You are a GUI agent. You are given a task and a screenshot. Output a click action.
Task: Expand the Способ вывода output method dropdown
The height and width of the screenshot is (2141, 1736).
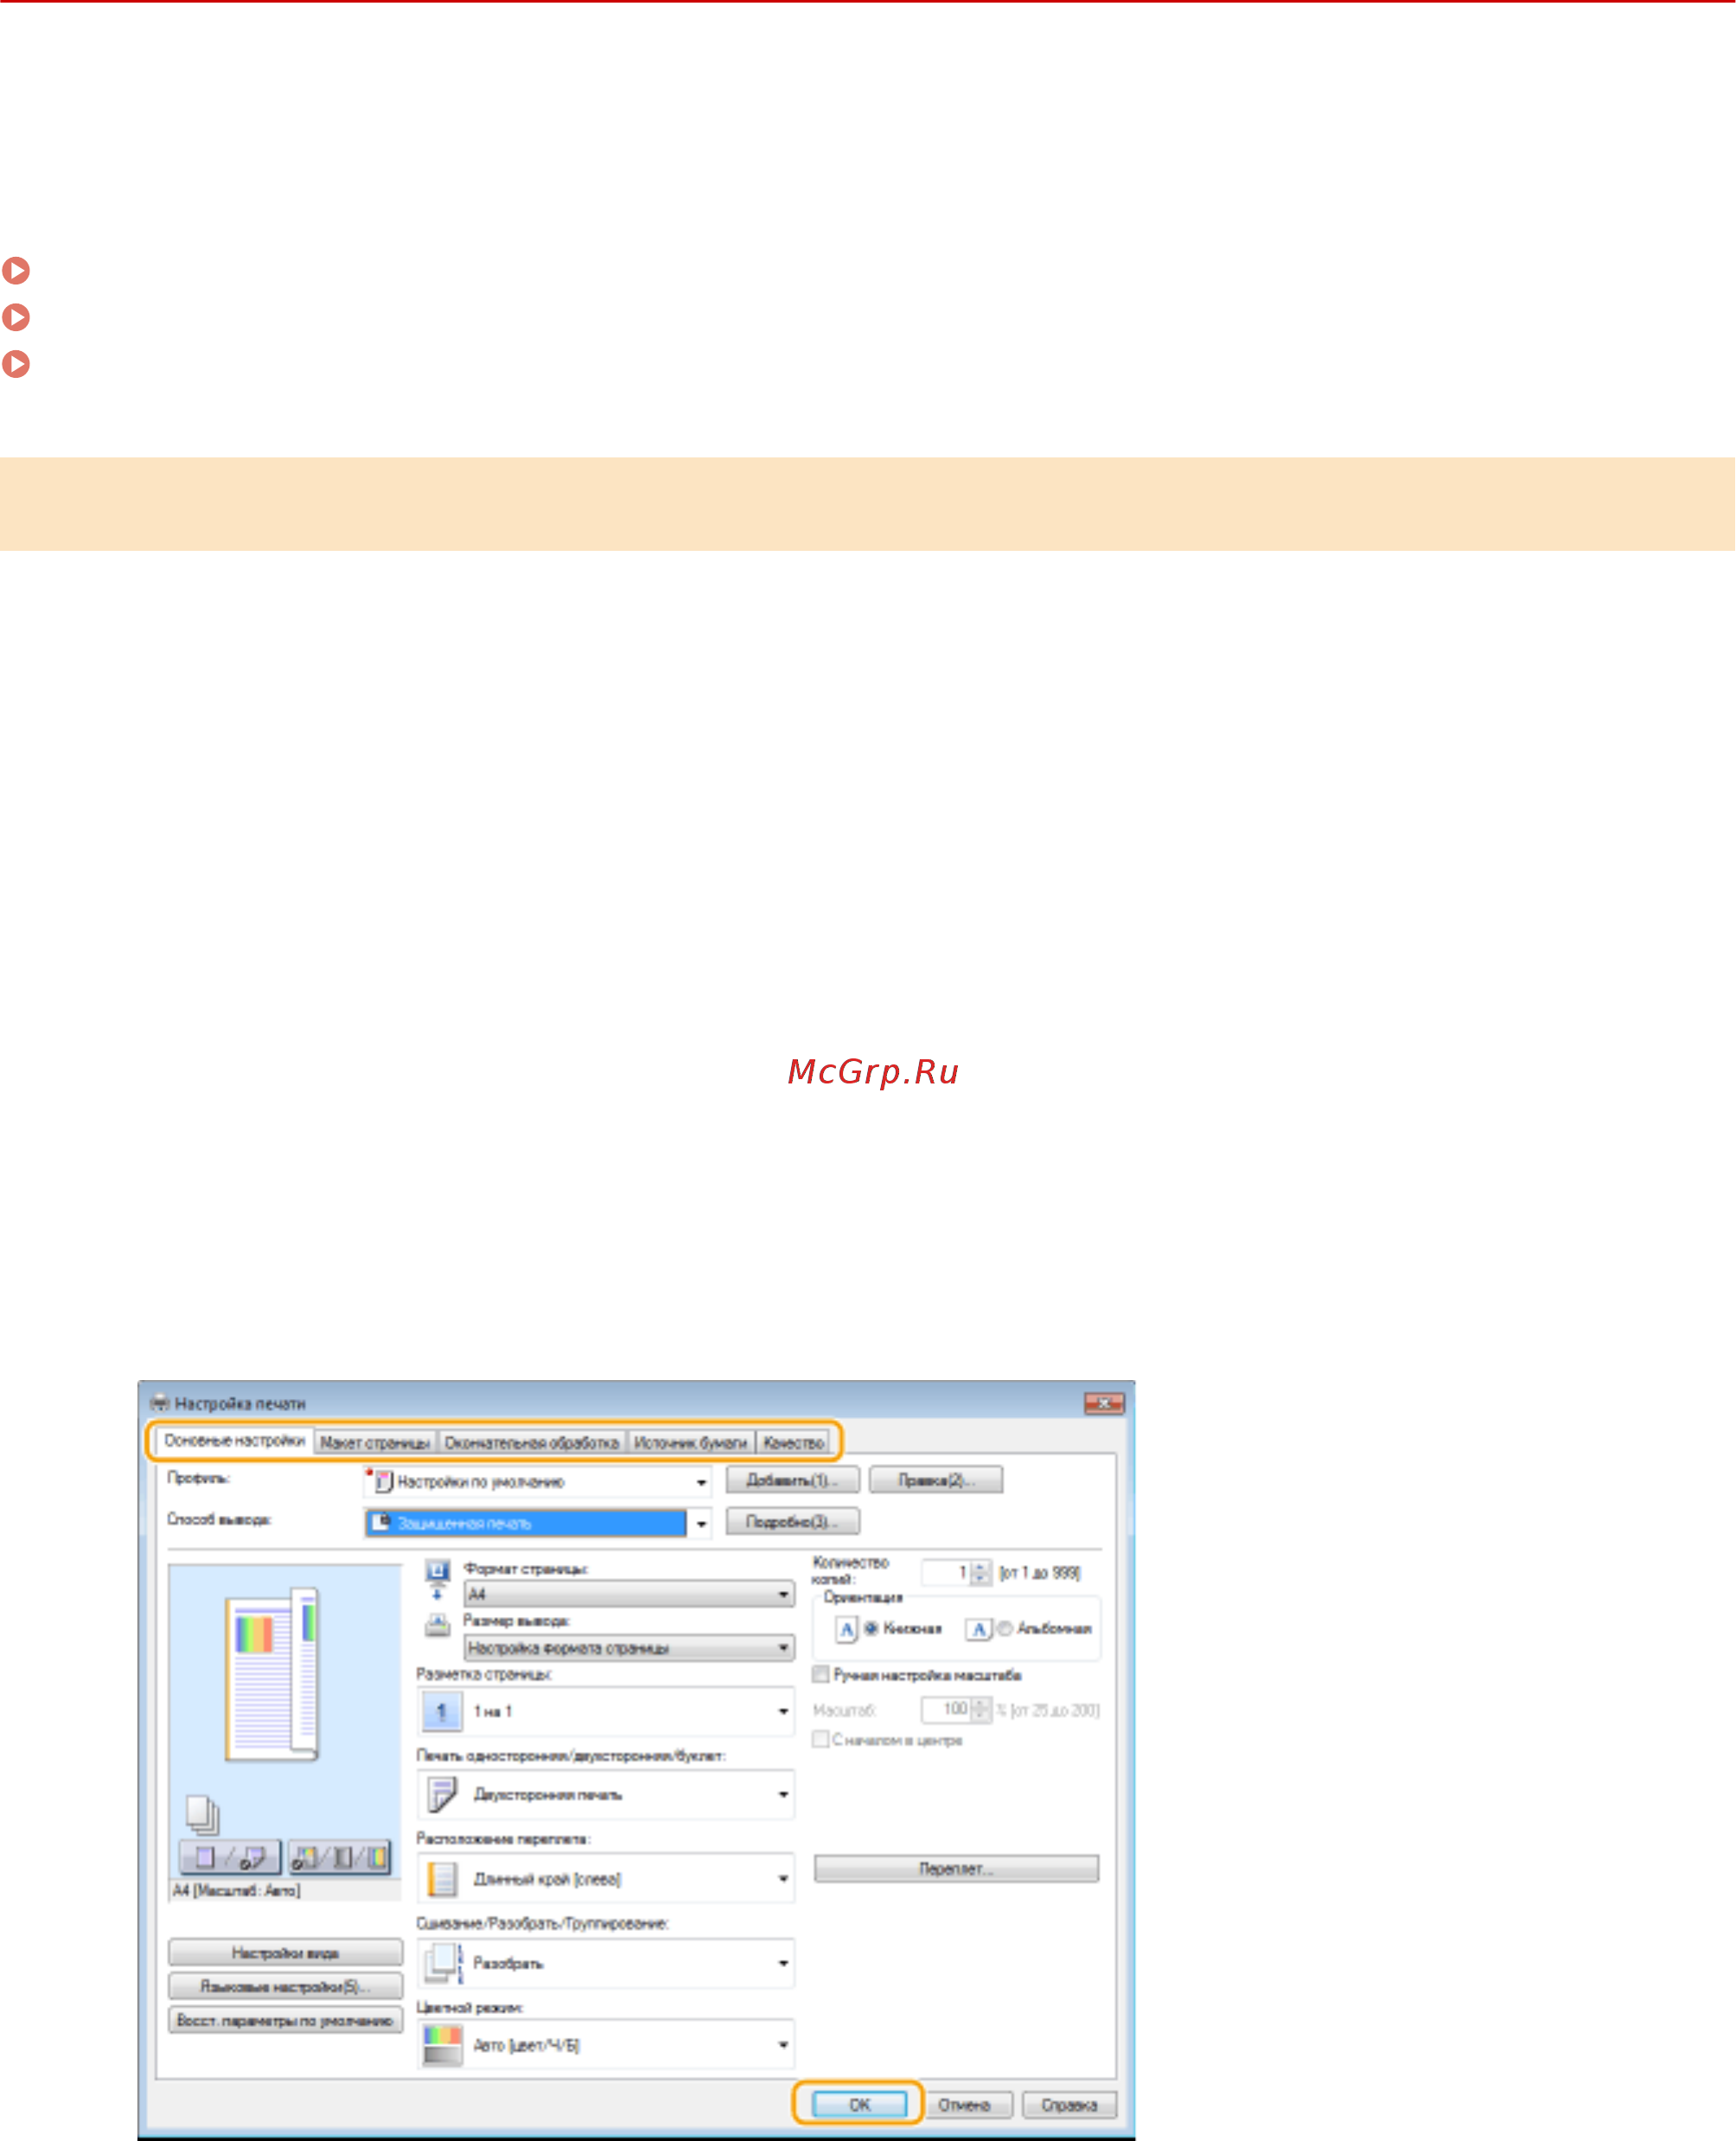pyautogui.click(x=701, y=1524)
